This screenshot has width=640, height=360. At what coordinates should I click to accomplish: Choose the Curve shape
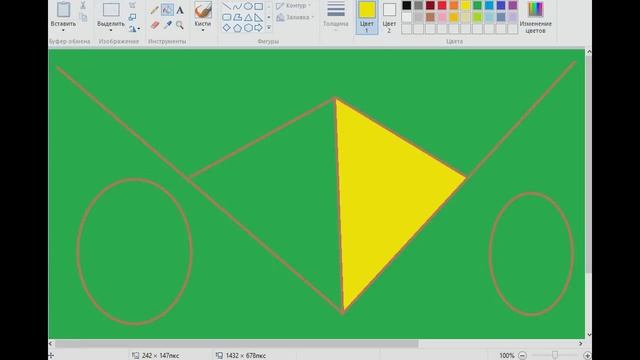(x=238, y=7)
